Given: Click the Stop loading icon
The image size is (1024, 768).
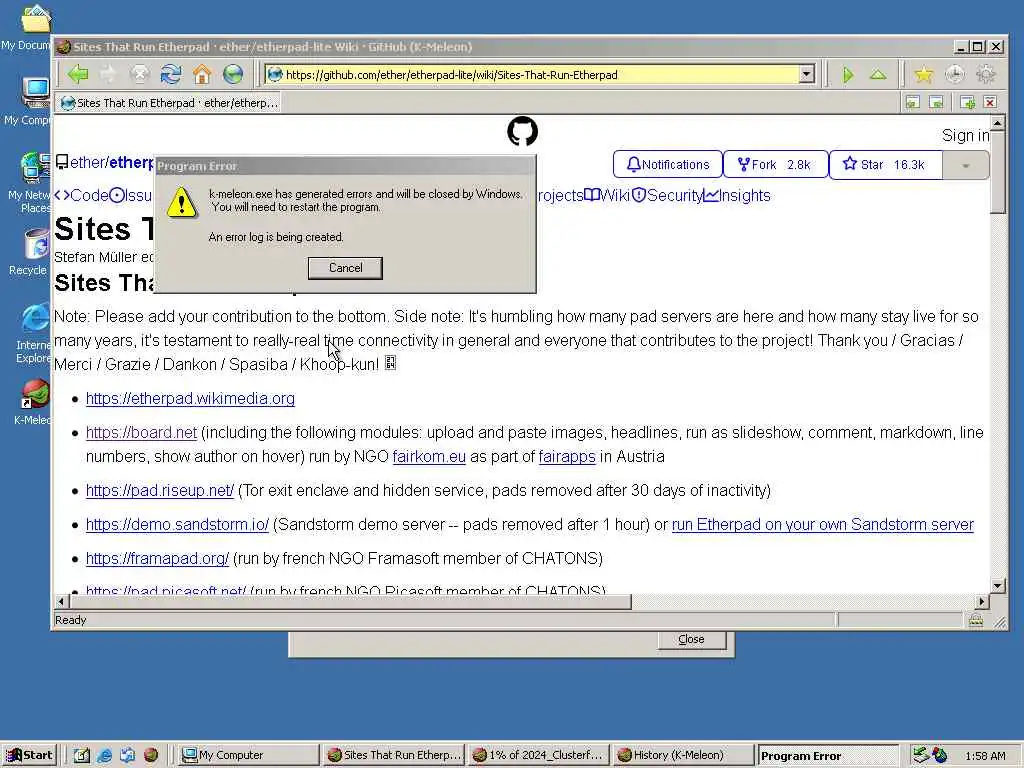Looking at the screenshot, I should pos(139,74).
